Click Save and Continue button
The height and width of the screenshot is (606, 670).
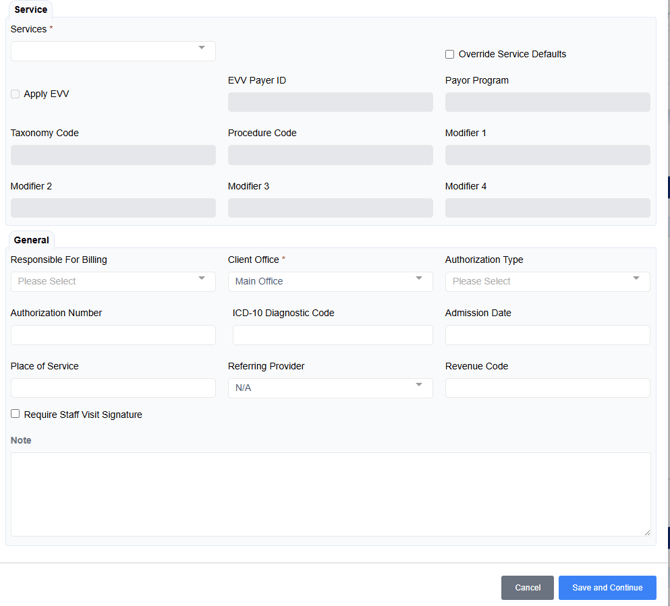(607, 587)
